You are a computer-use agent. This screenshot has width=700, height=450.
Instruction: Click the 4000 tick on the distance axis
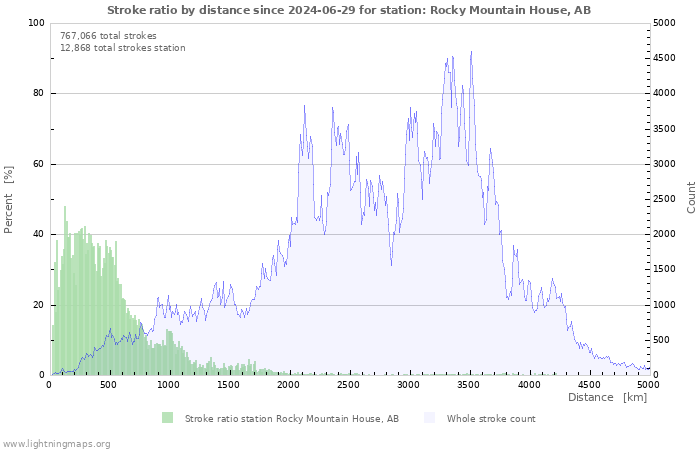tap(528, 384)
